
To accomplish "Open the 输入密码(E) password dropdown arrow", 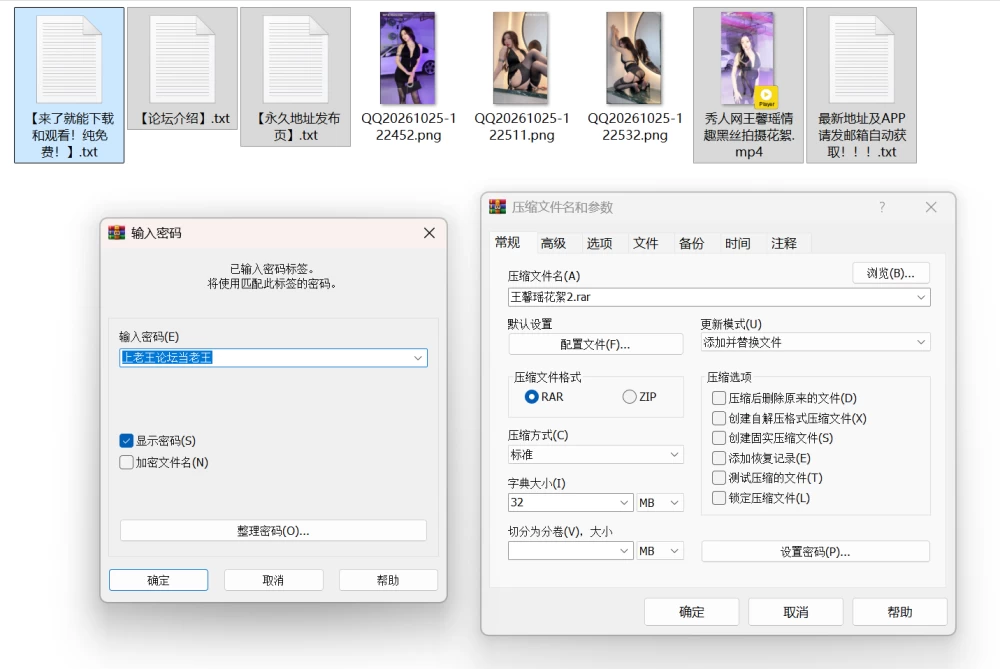I will (x=418, y=358).
